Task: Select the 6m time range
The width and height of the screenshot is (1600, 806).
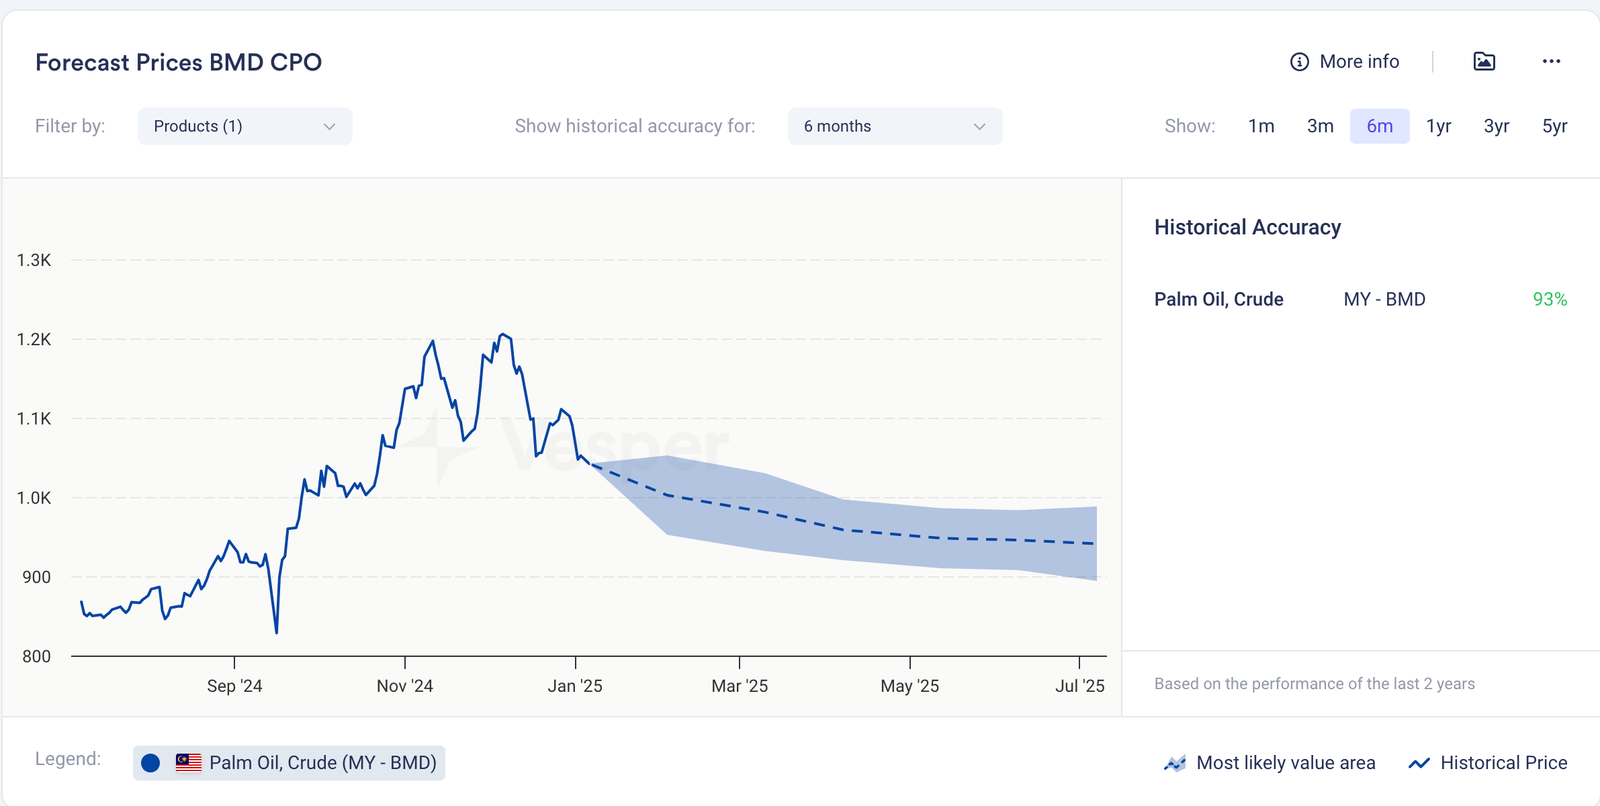Action: (x=1379, y=126)
